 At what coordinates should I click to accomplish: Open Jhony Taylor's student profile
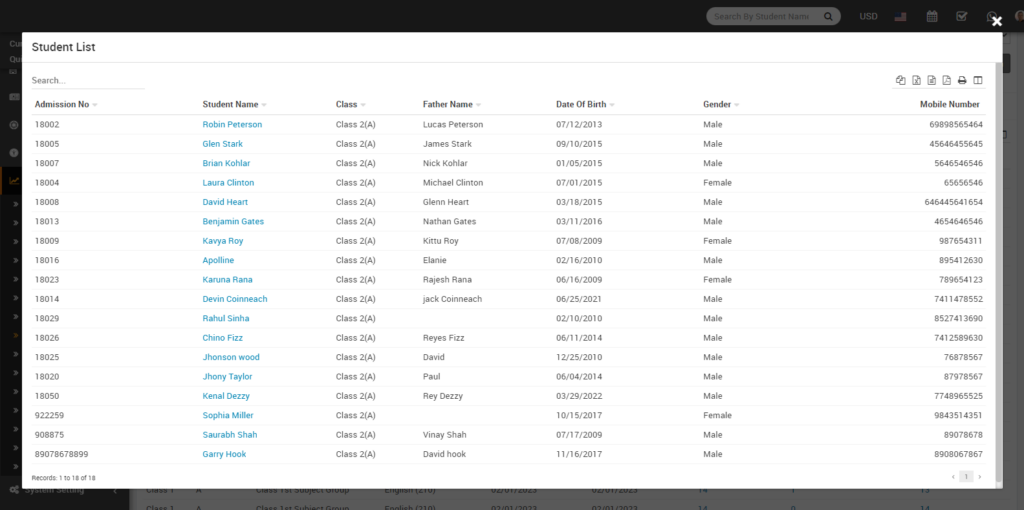point(227,377)
